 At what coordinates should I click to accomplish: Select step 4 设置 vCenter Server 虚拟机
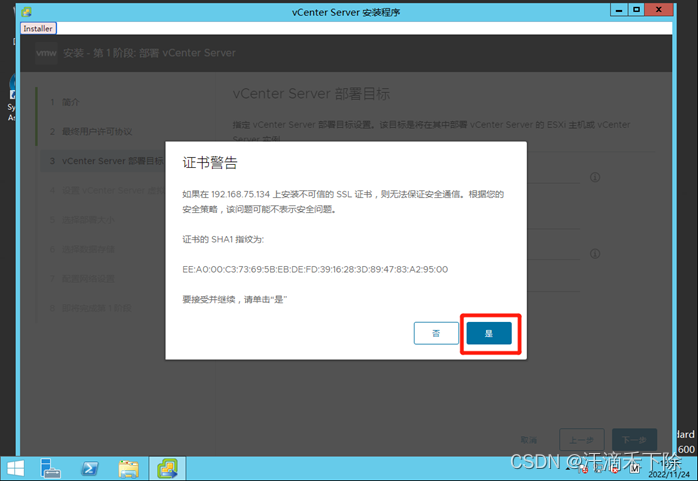click(106, 190)
